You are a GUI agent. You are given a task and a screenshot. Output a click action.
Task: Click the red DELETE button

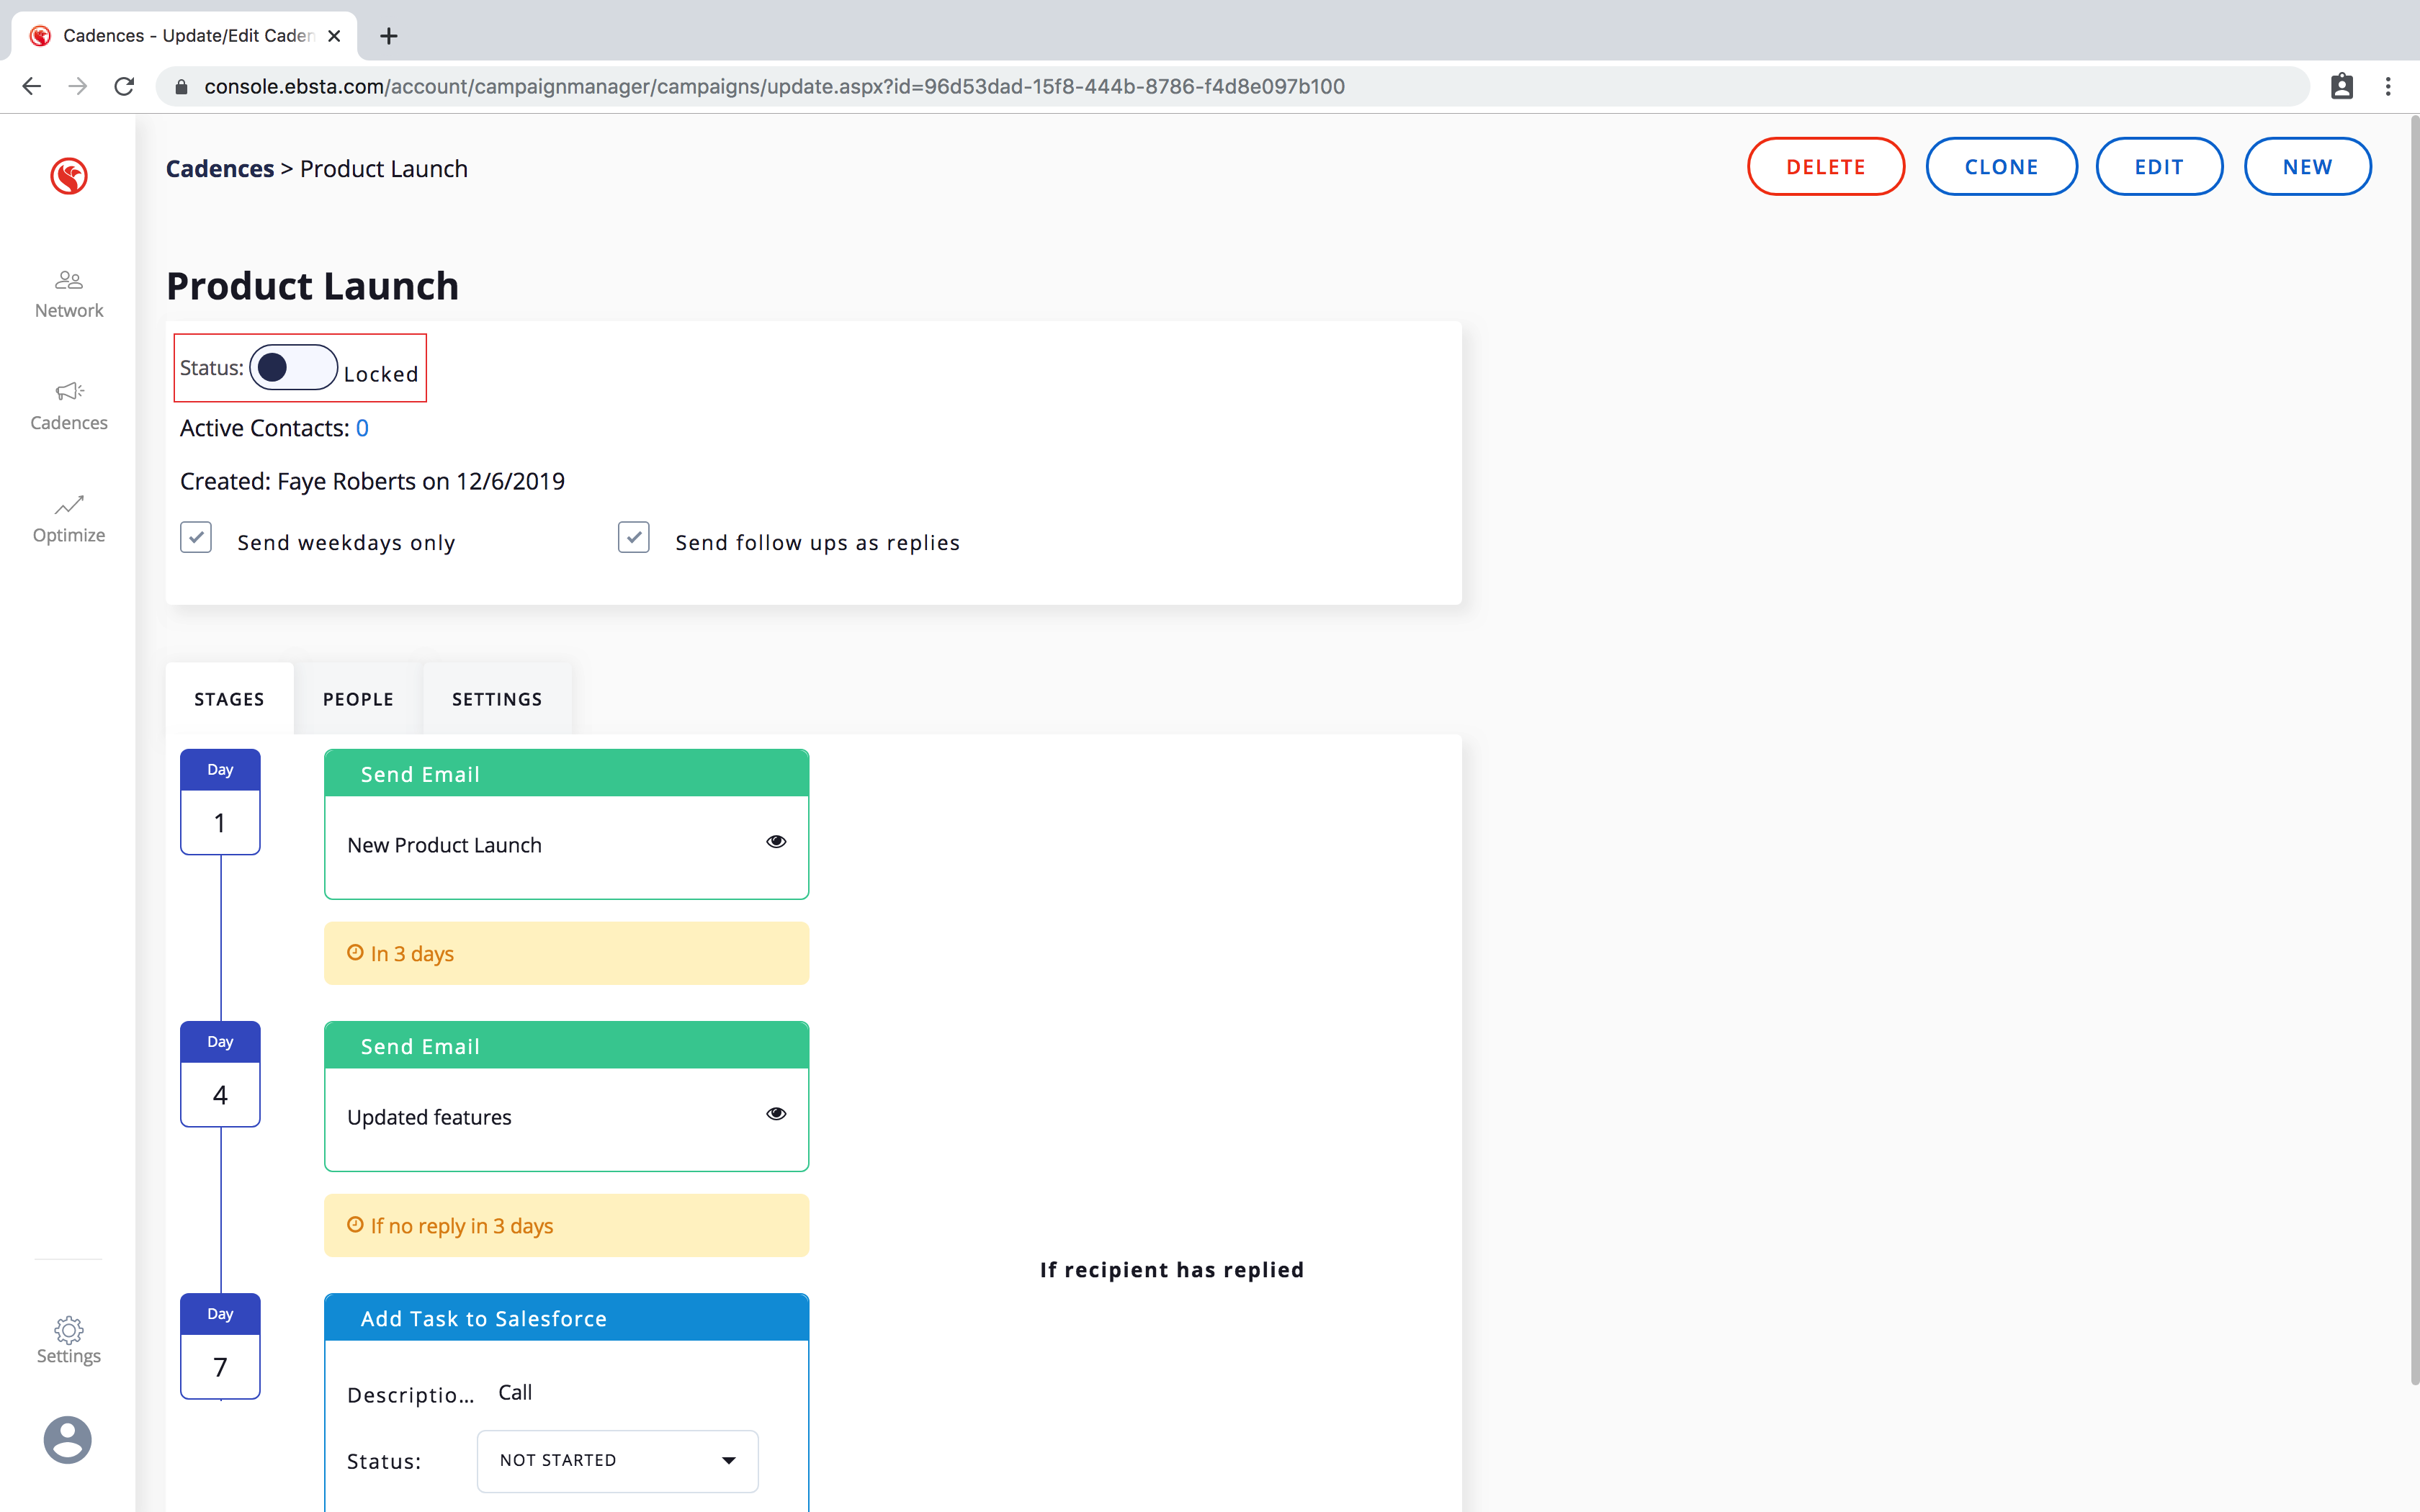1825,167
